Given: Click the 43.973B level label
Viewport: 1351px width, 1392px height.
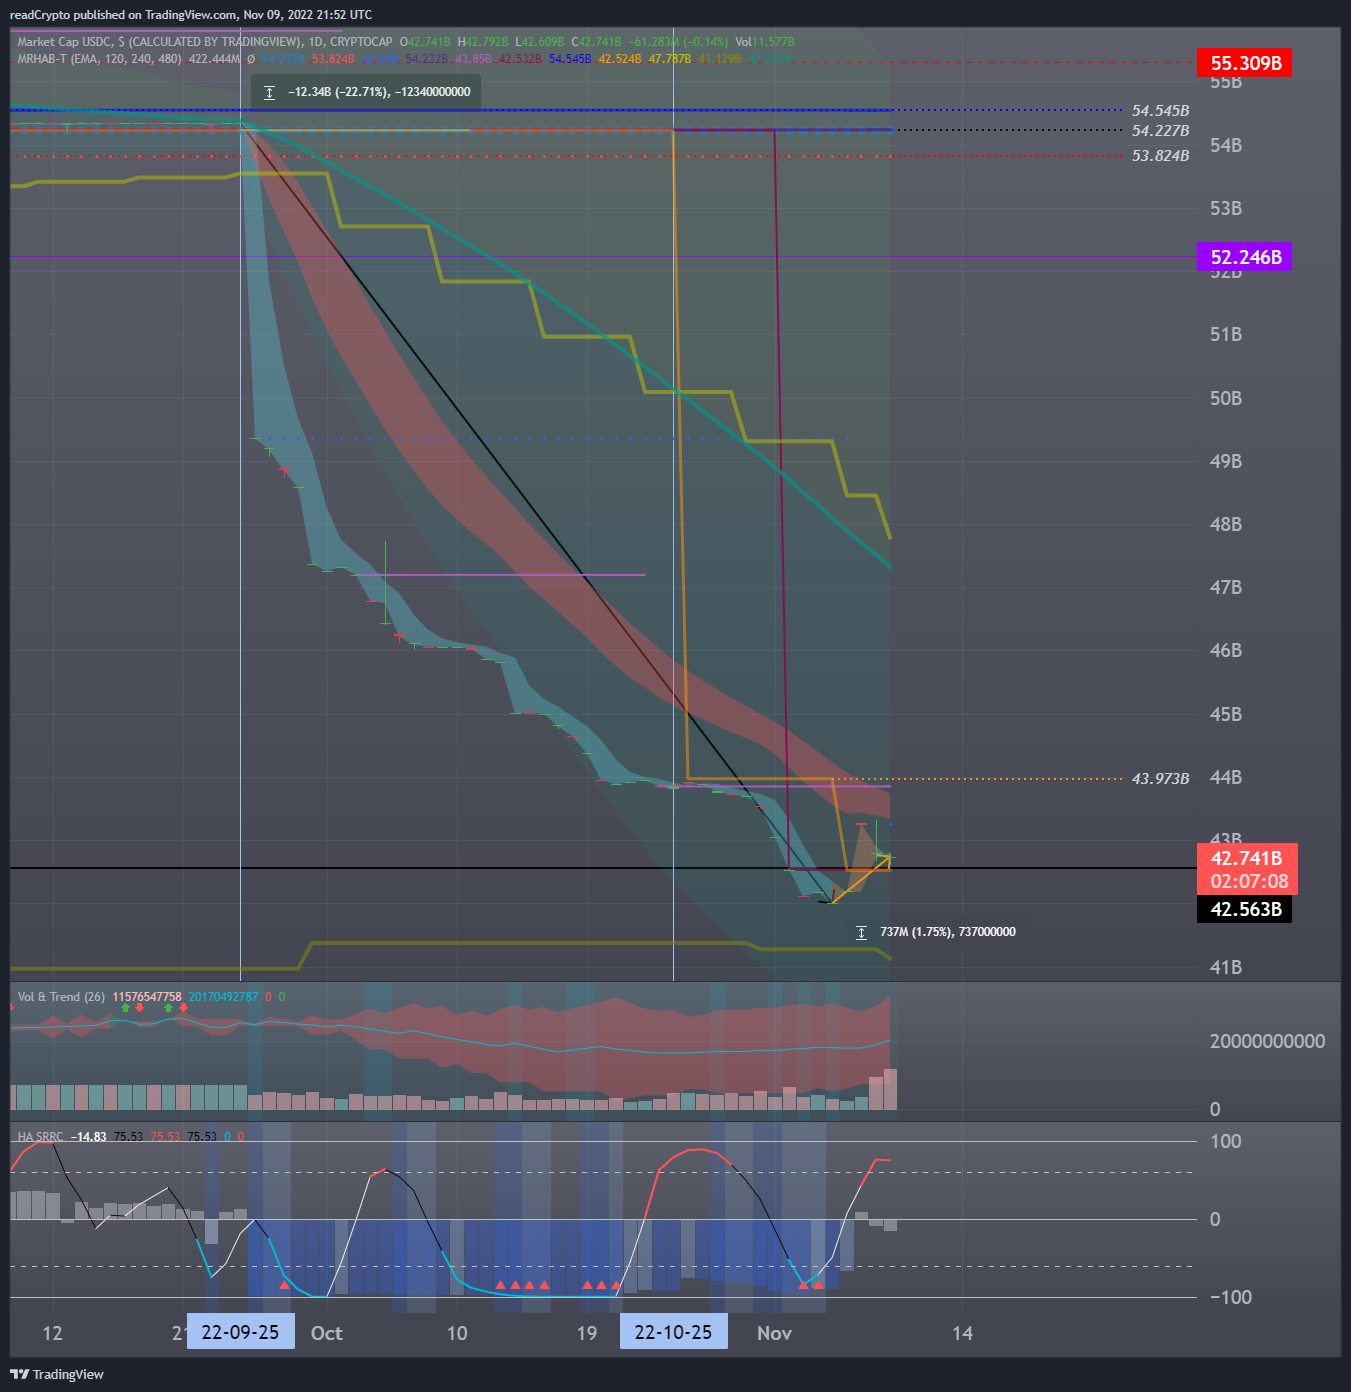Looking at the screenshot, I should (x=1160, y=779).
